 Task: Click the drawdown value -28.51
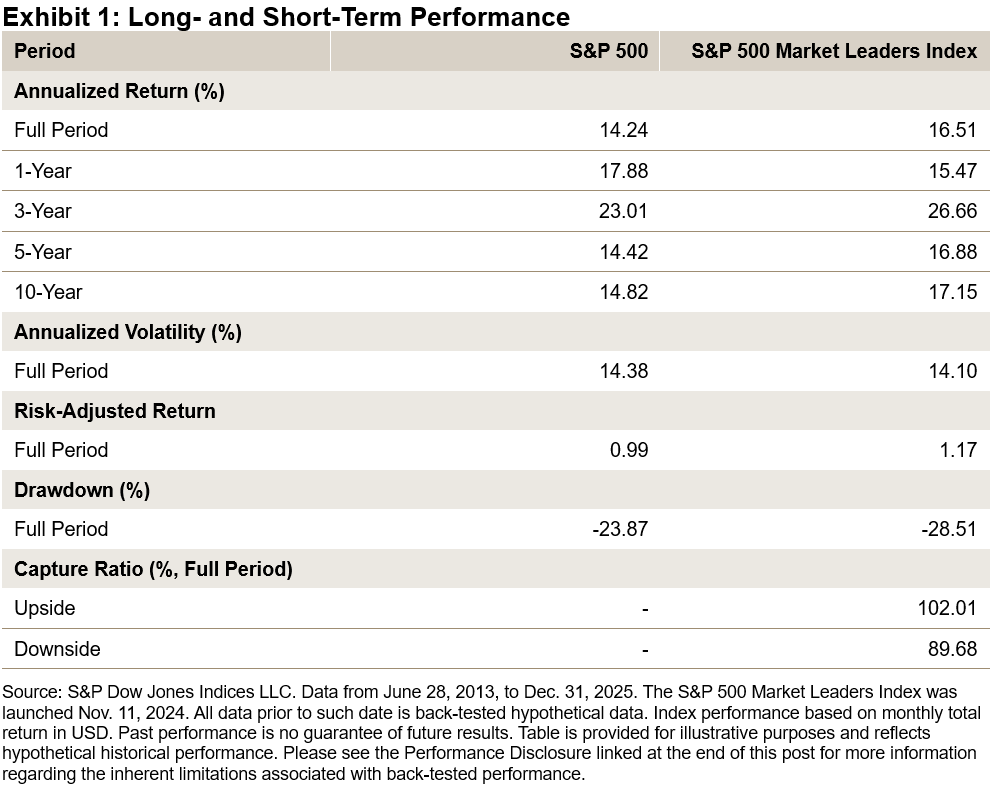tap(948, 529)
